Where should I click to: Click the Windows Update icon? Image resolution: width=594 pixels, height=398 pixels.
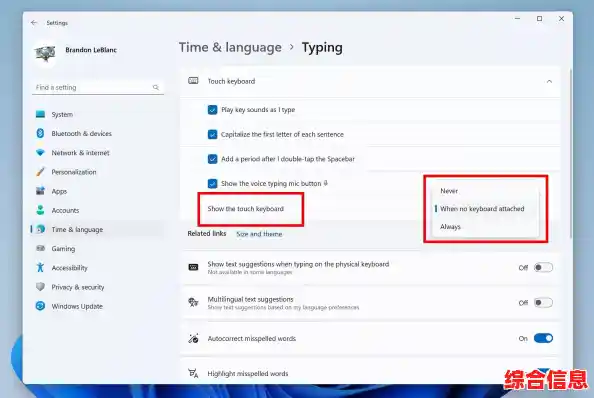[x=40, y=306]
